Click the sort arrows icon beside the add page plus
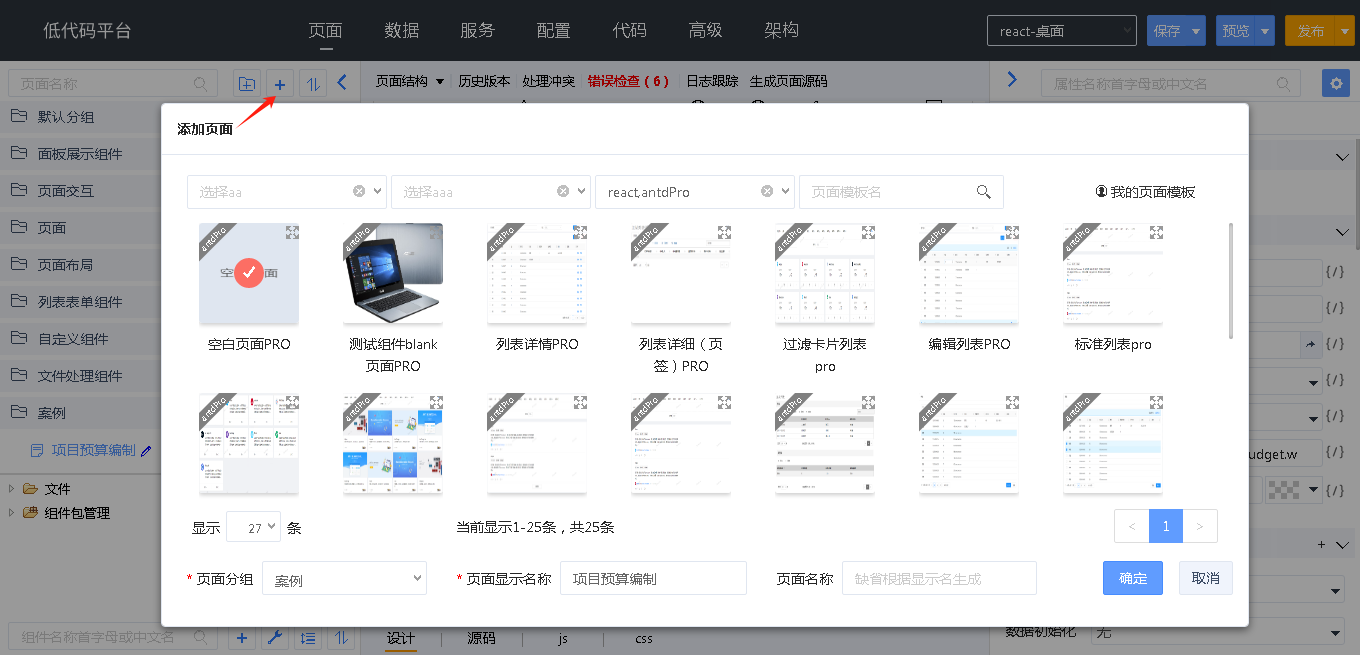 point(314,84)
